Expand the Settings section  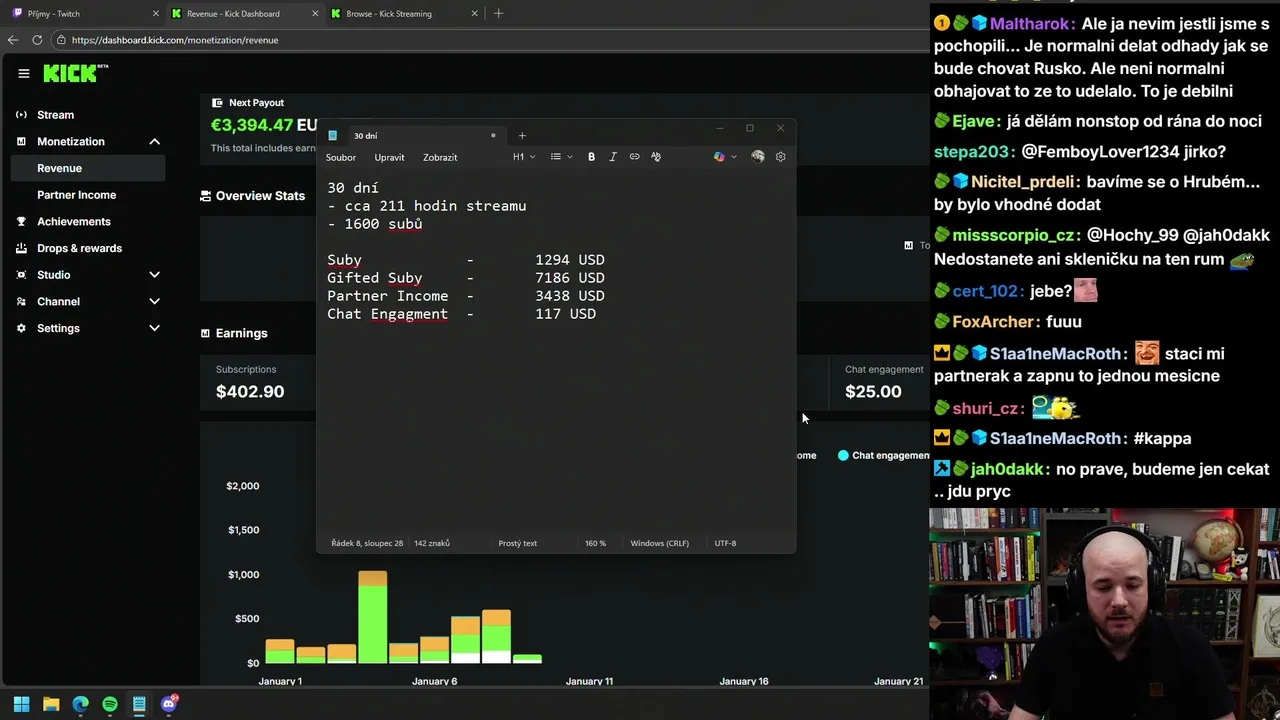point(154,328)
